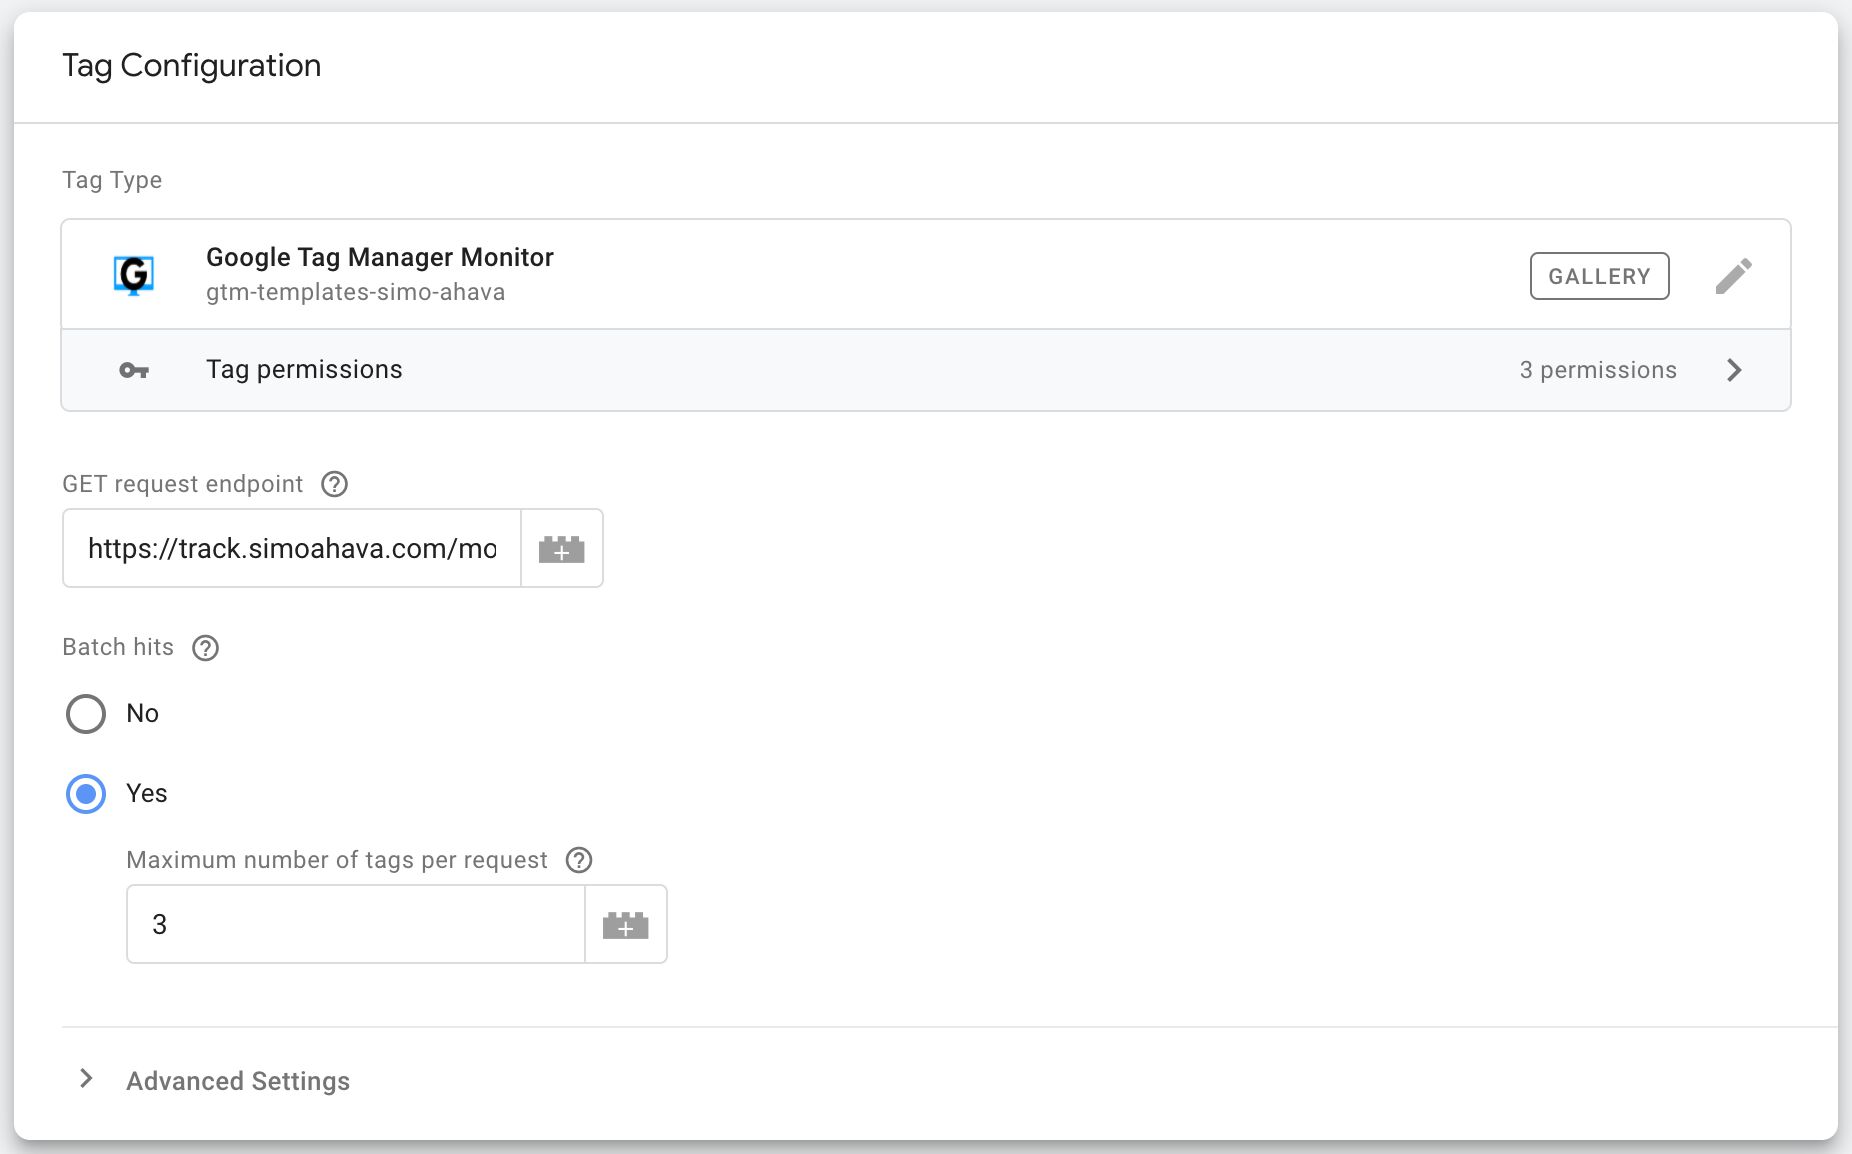Screen dimensions: 1852x1154
Task: Click the '3 permissions' text
Action: (x=1598, y=370)
